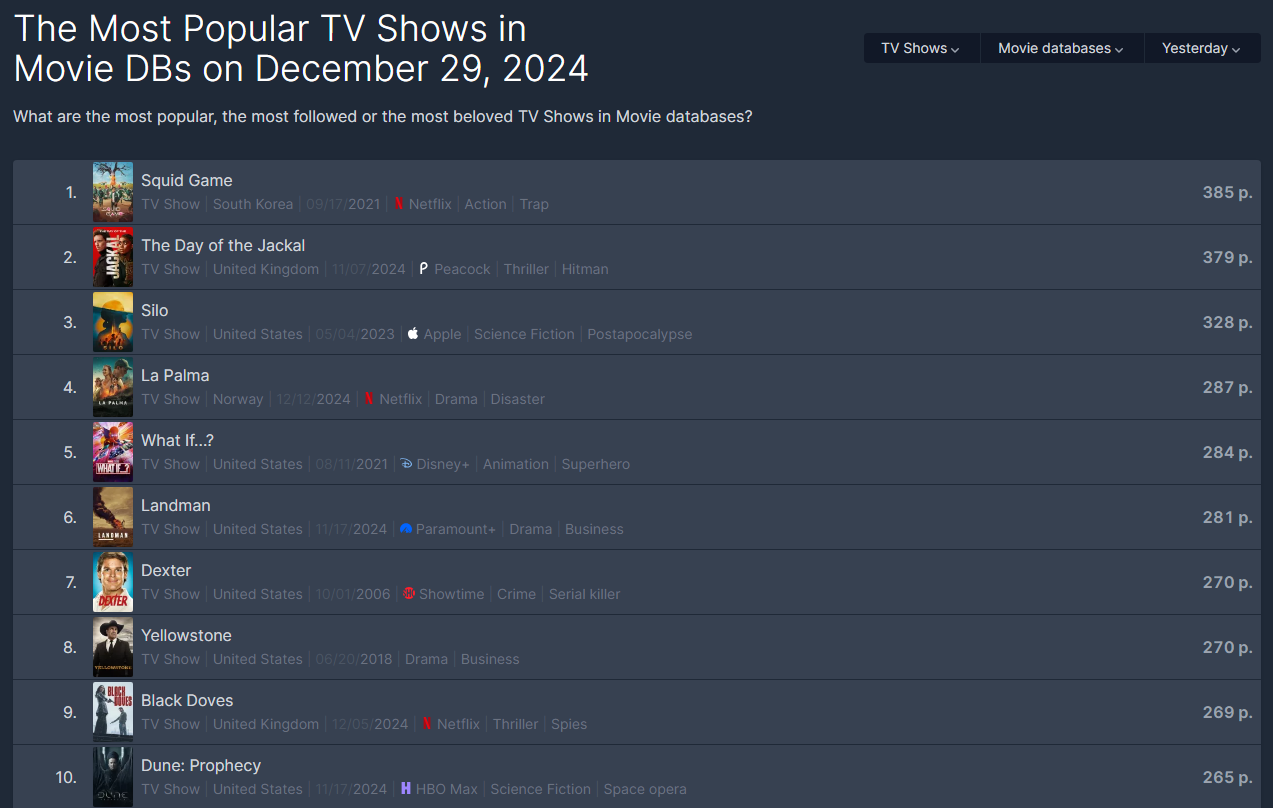Image resolution: width=1273 pixels, height=808 pixels.
Task: Open the La Palma title link
Action: [175, 375]
